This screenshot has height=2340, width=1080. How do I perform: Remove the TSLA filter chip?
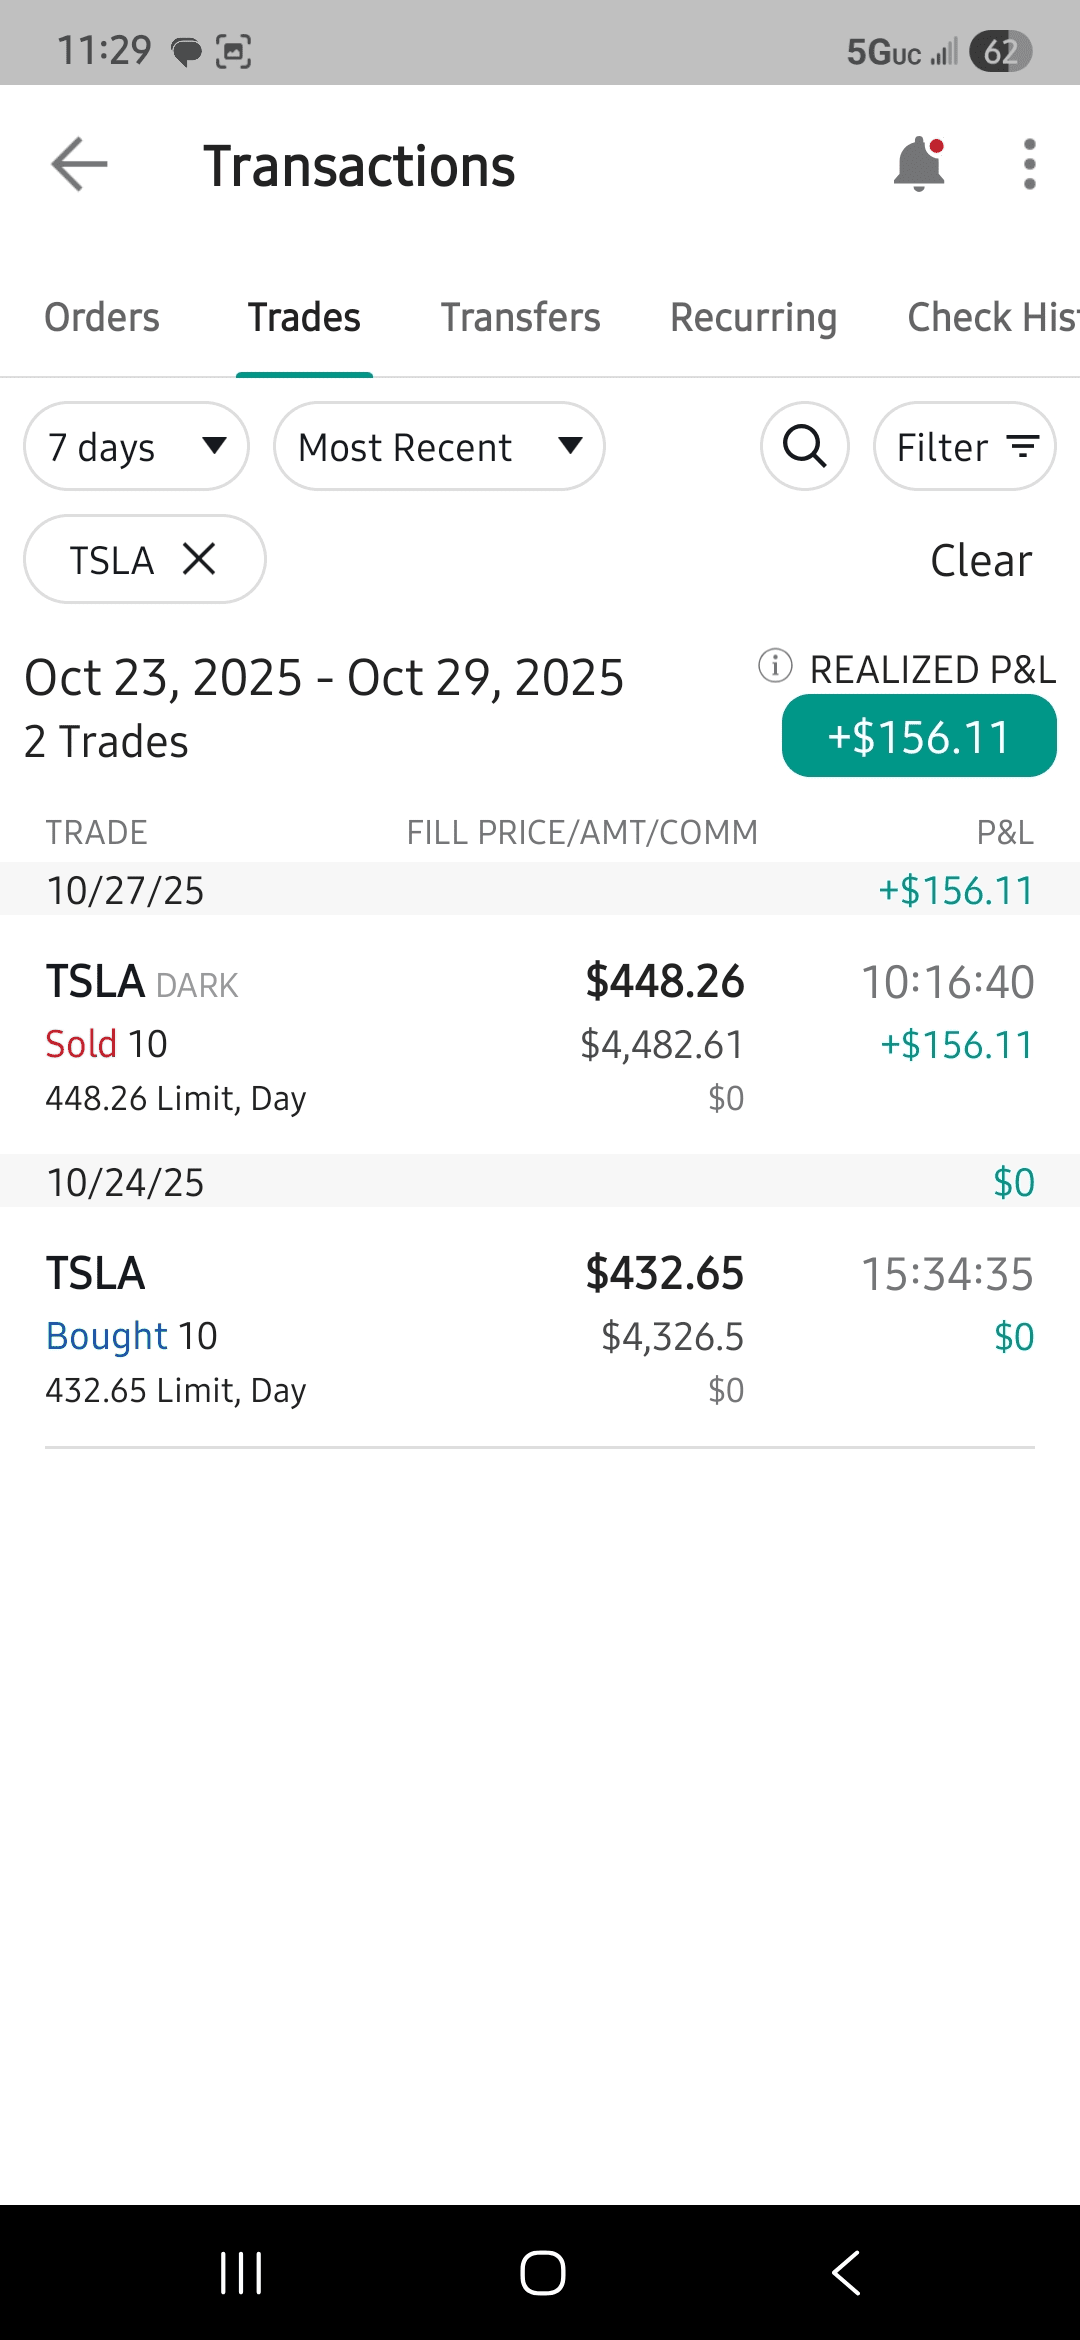click(x=200, y=559)
